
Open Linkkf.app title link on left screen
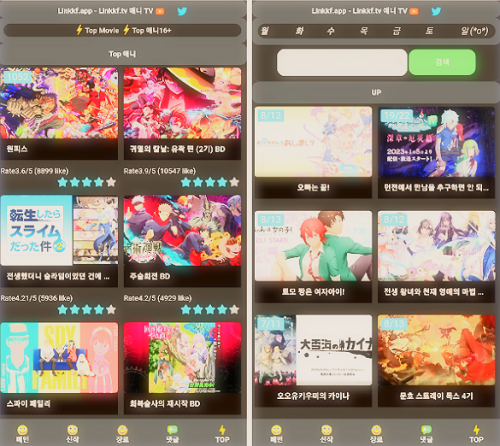[105, 11]
